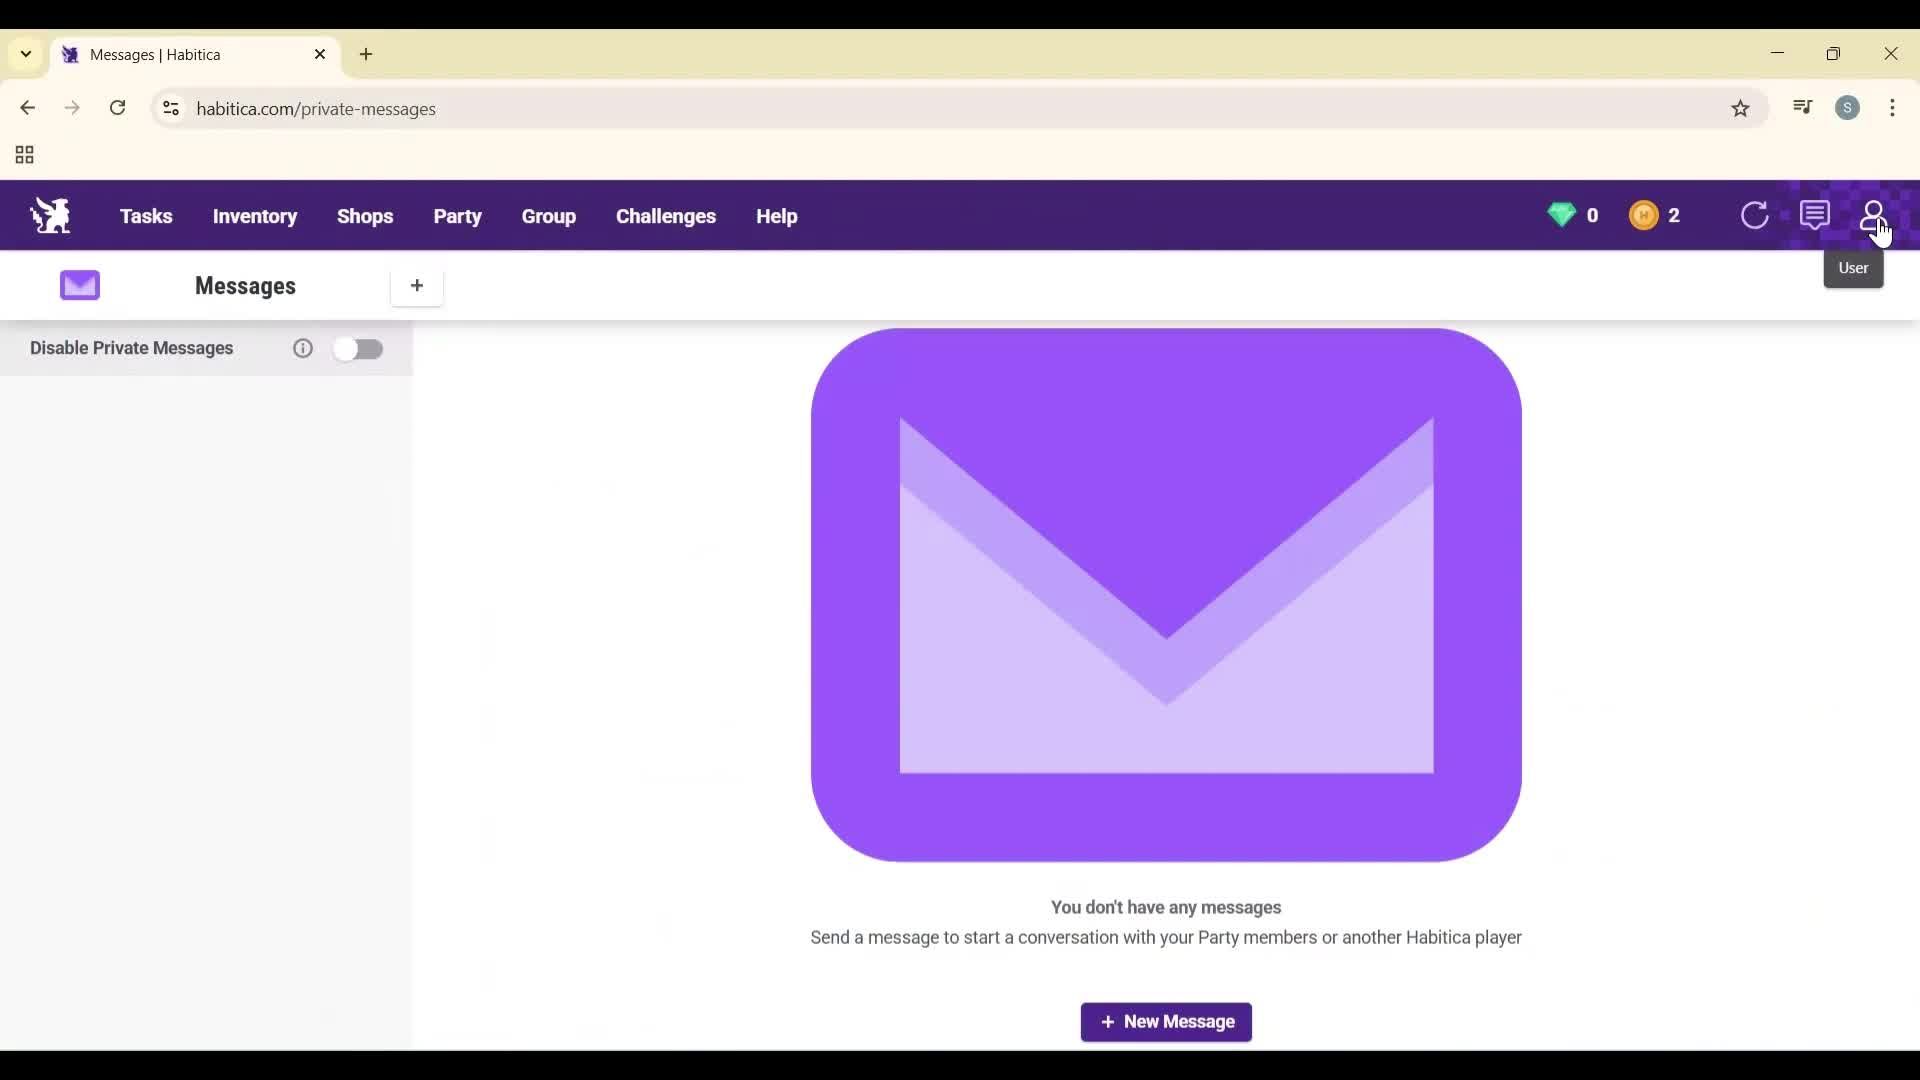
Task: Click the New Message button
Action: 1166,1022
